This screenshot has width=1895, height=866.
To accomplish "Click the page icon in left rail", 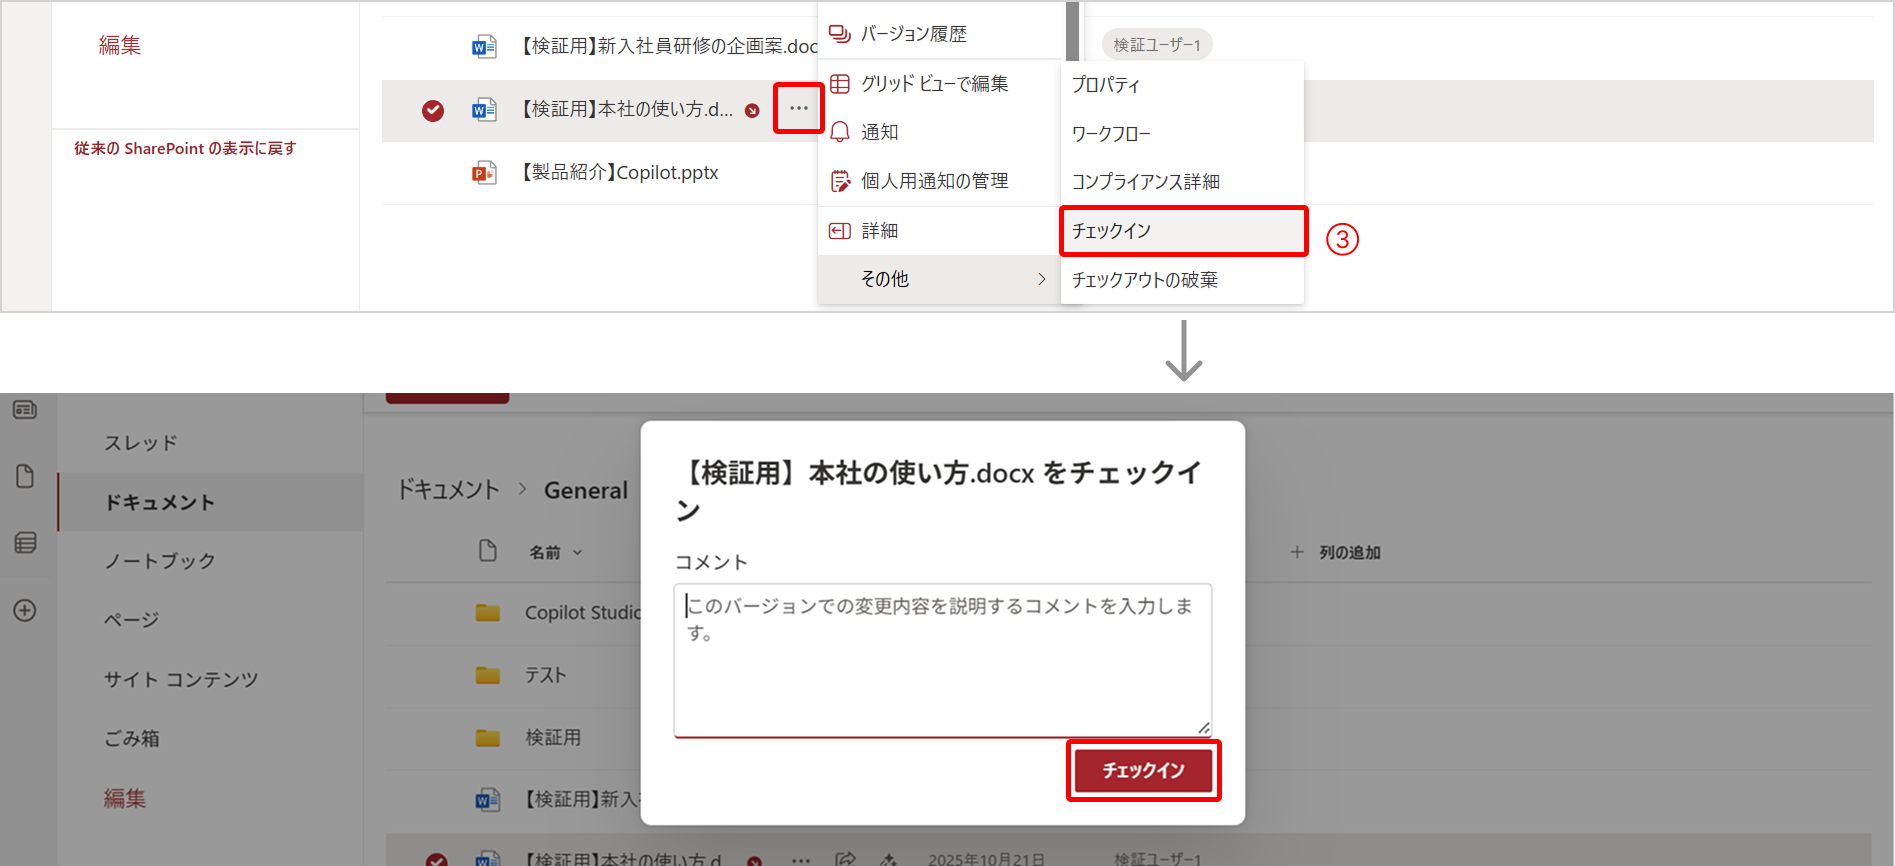I will tap(25, 476).
